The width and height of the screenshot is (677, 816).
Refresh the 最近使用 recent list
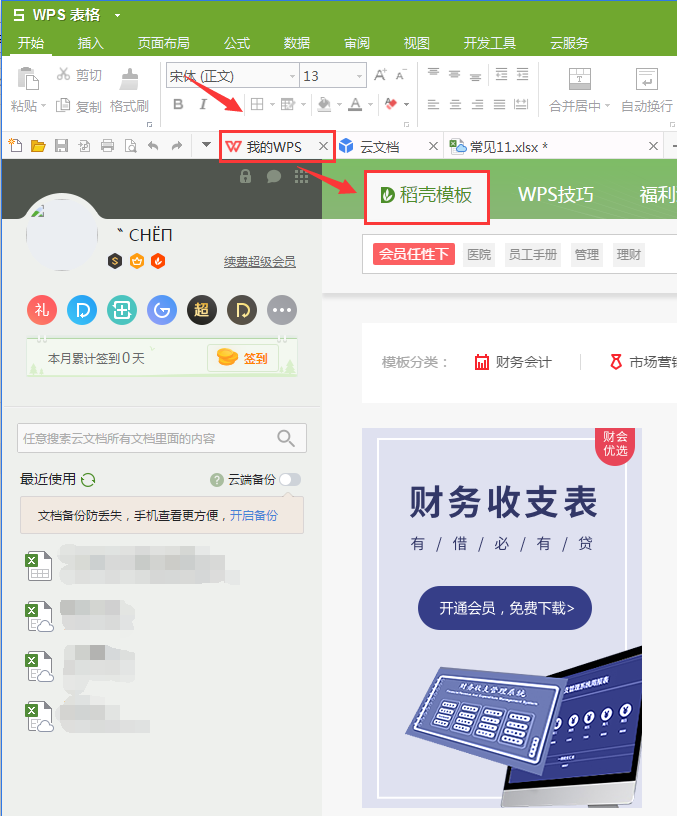(88, 480)
